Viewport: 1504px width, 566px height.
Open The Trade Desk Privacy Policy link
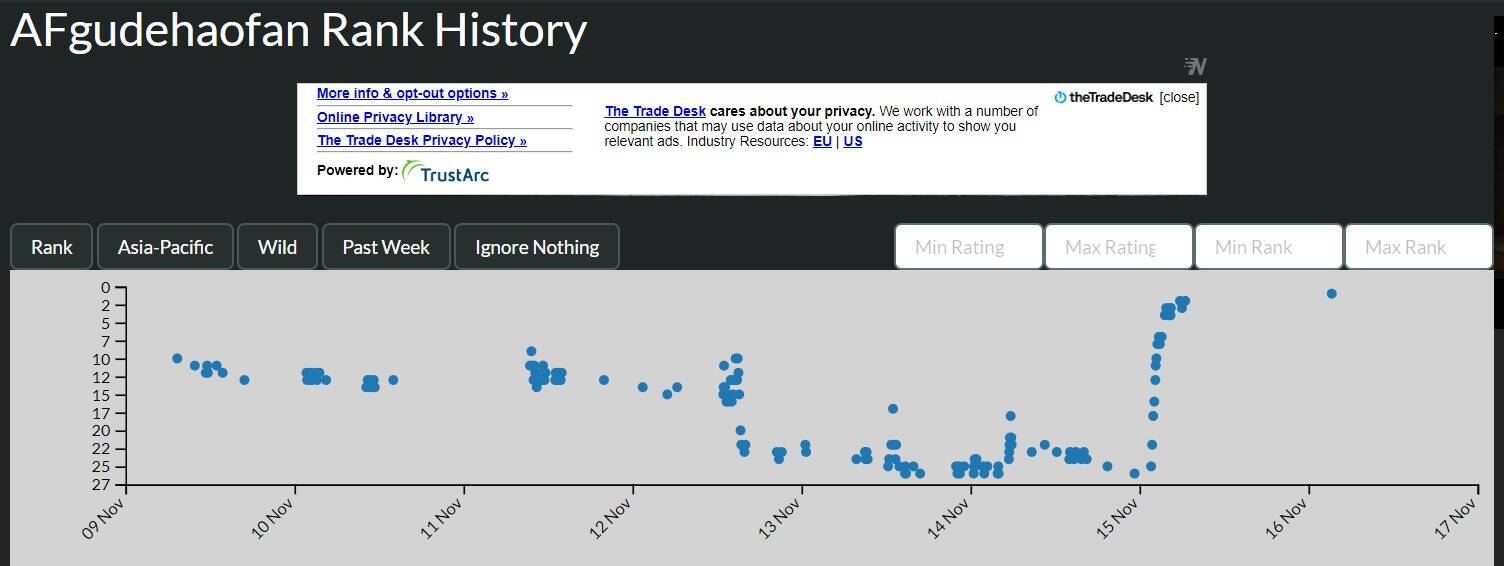421,140
